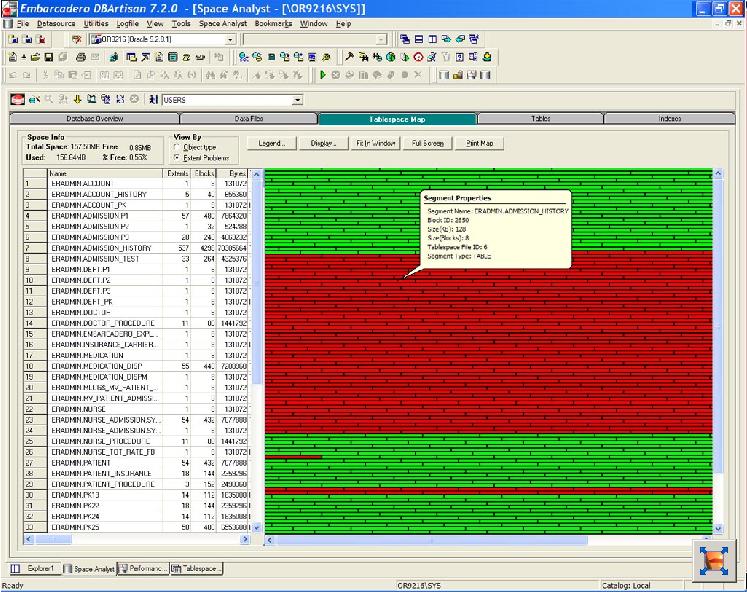Click the Blocks column header
747x592 pixels.
203,173
